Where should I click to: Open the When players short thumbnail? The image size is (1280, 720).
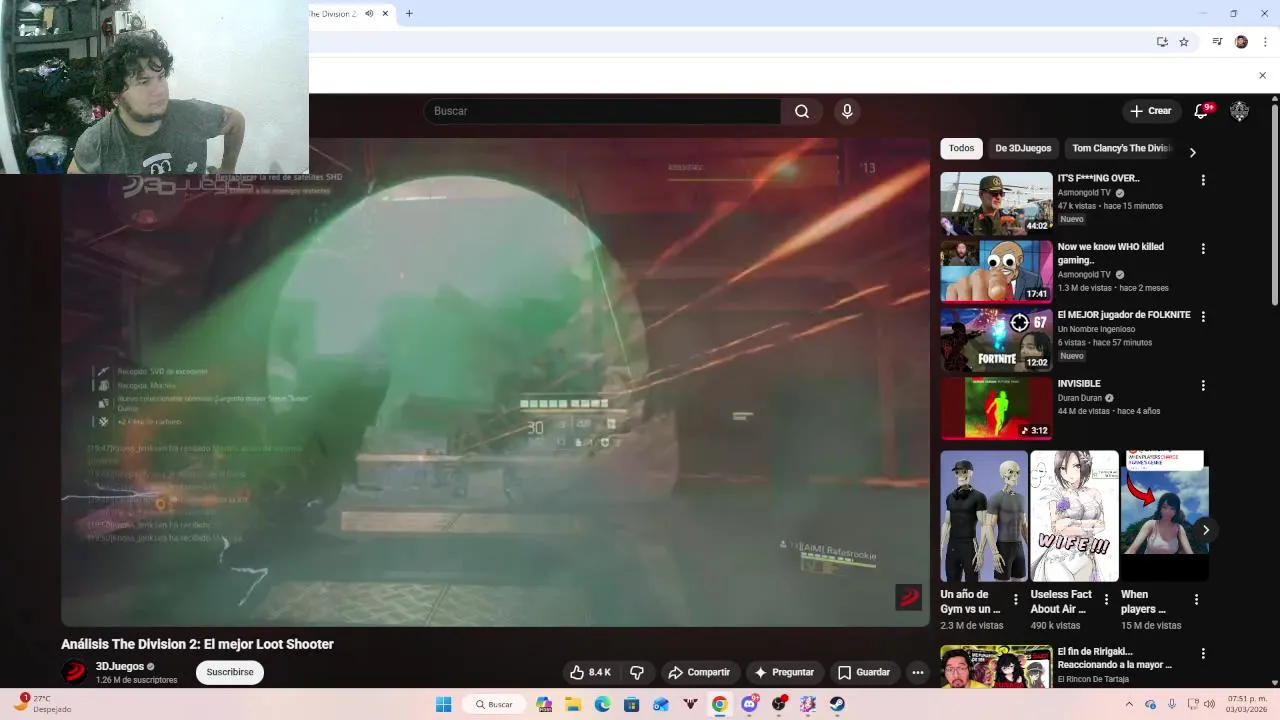click(1164, 516)
